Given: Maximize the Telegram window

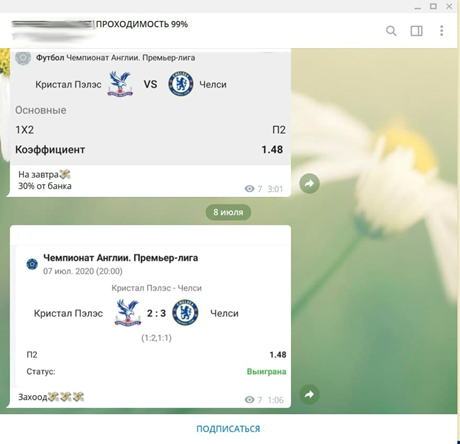Looking at the screenshot, I should point(433,6).
